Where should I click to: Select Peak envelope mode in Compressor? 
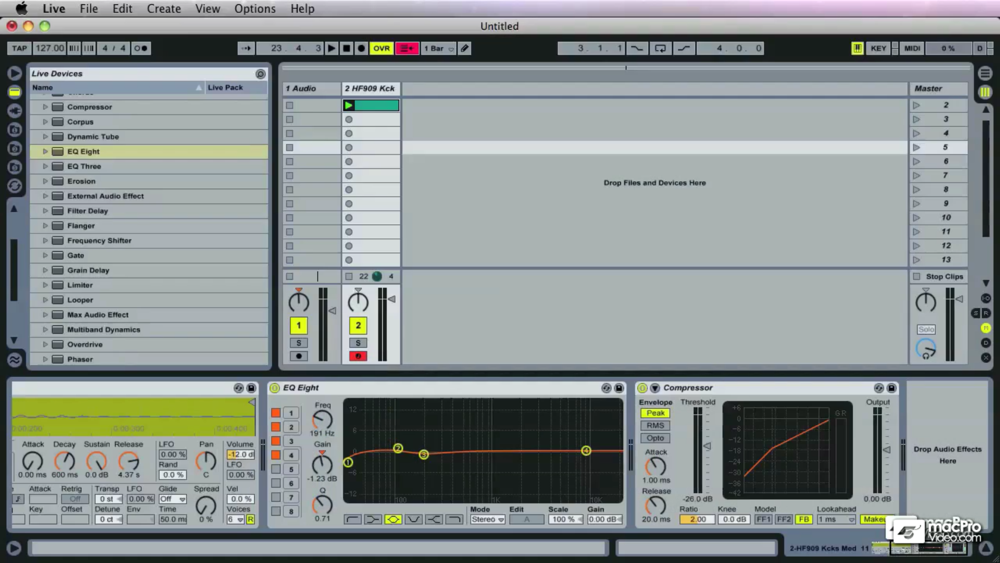[x=655, y=413]
